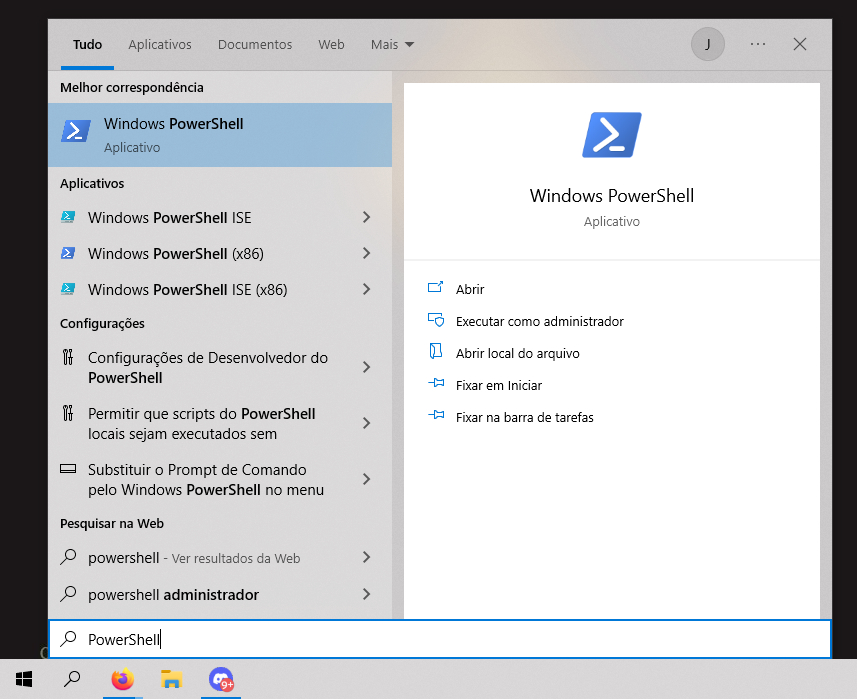Click the Executar como administrador shield icon

(x=436, y=320)
